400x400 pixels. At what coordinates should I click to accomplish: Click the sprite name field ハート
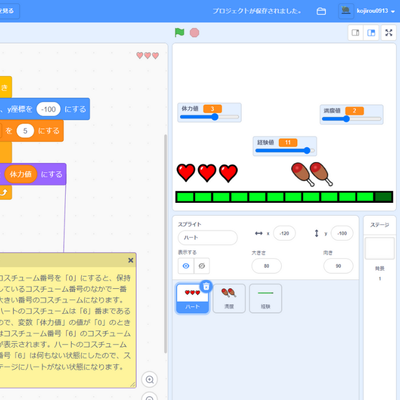tap(208, 238)
